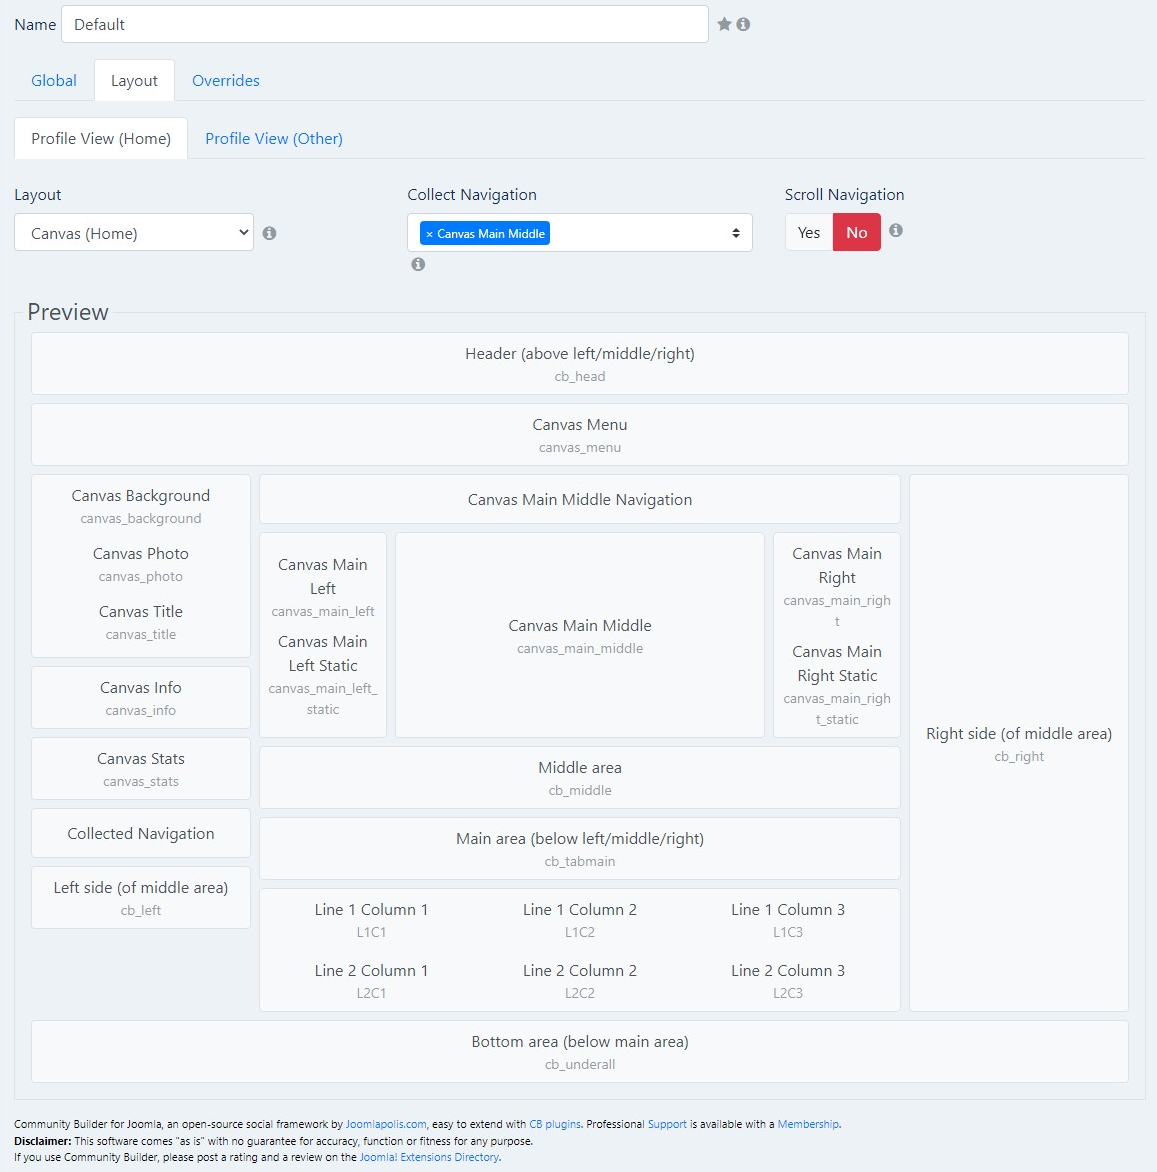Click the Header cb_head preview block
1157x1172 pixels.
[x=580, y=363]
